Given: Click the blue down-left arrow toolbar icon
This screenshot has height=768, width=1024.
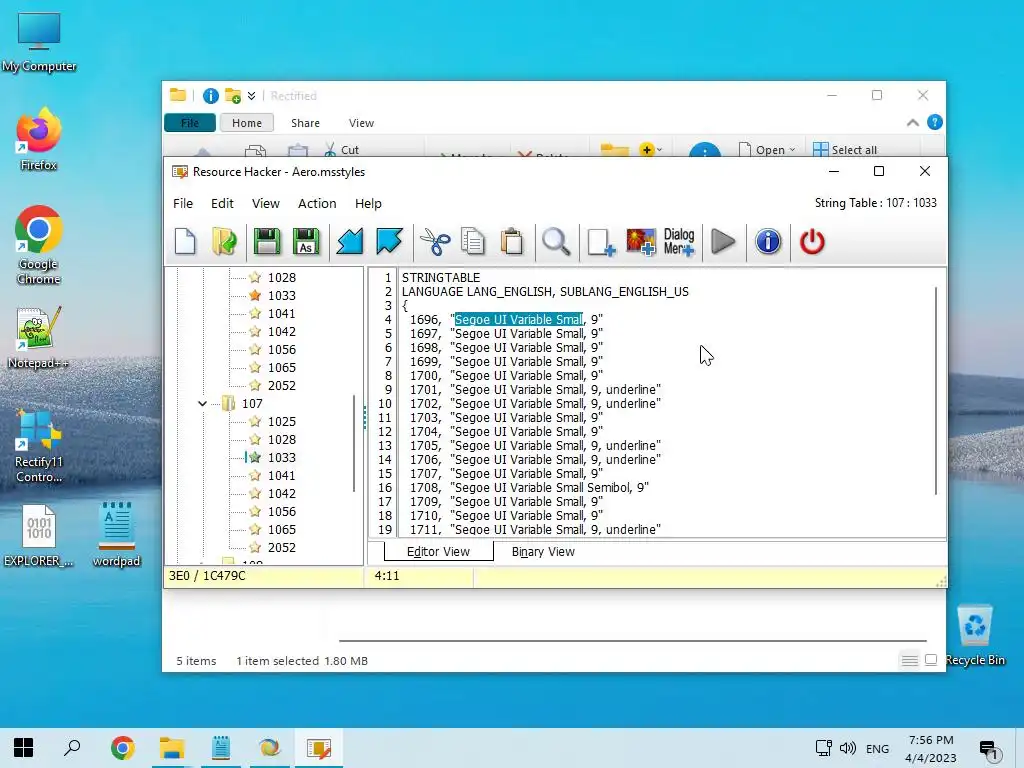Looking at the screenshot, I should 349,242.
